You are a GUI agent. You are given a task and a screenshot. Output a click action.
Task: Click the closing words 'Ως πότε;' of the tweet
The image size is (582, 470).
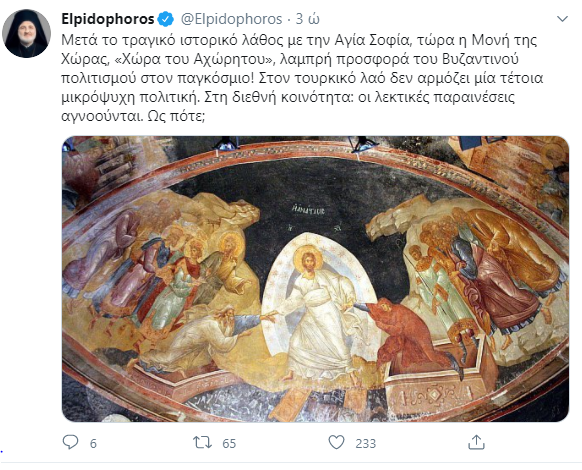[176, 117]
